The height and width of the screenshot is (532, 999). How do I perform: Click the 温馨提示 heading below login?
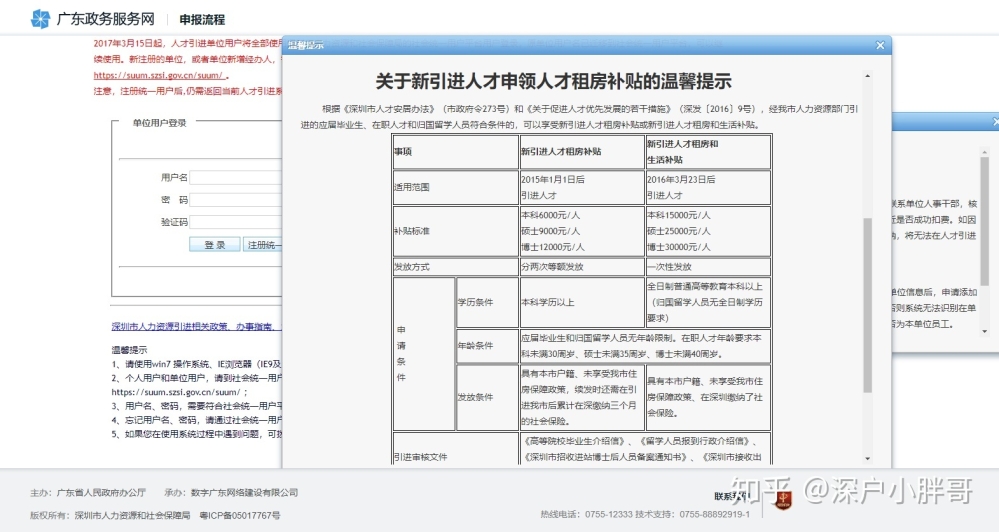click(129, 350)
